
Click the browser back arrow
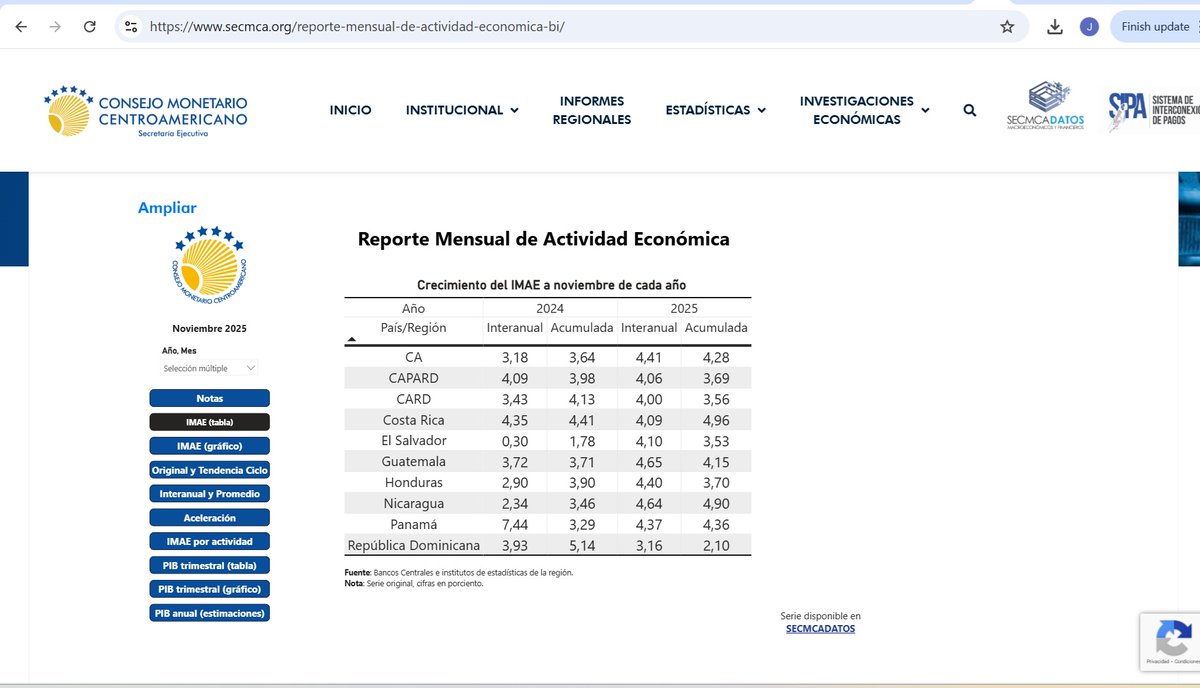click(22, 27)
